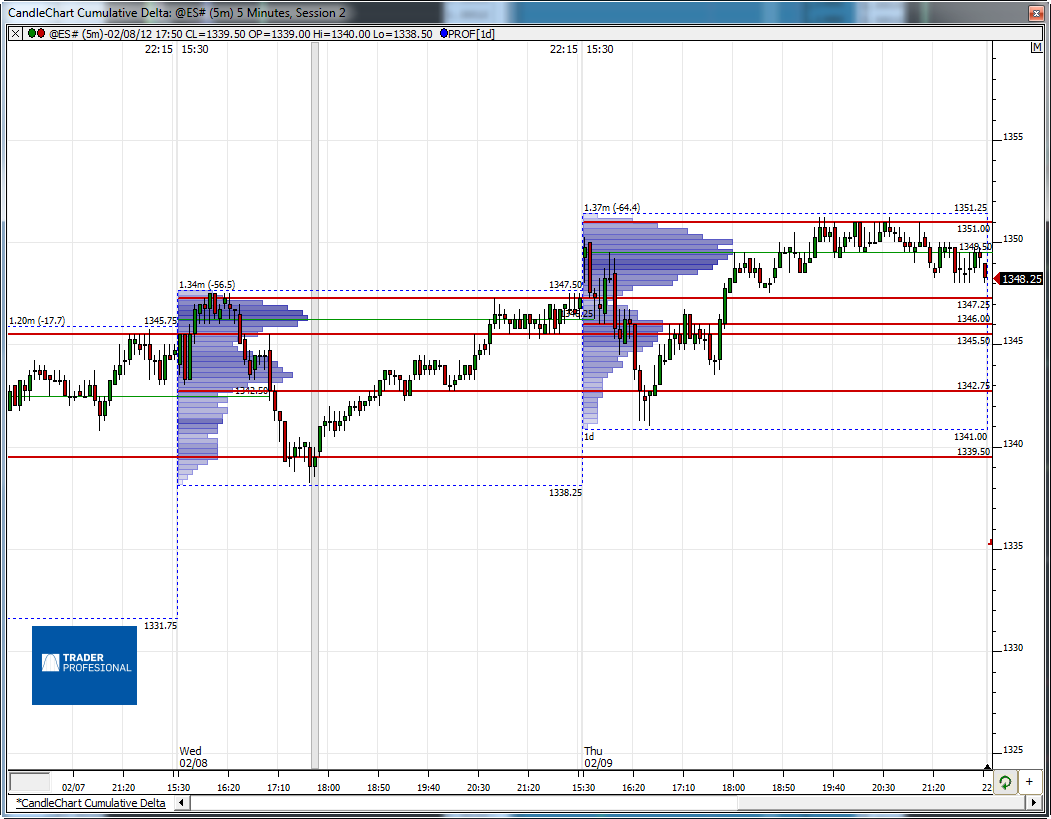Click the PROF[1d] indicator label
Image resolution: width=1051 pixels, height=819 pixels.
point(471,34)
